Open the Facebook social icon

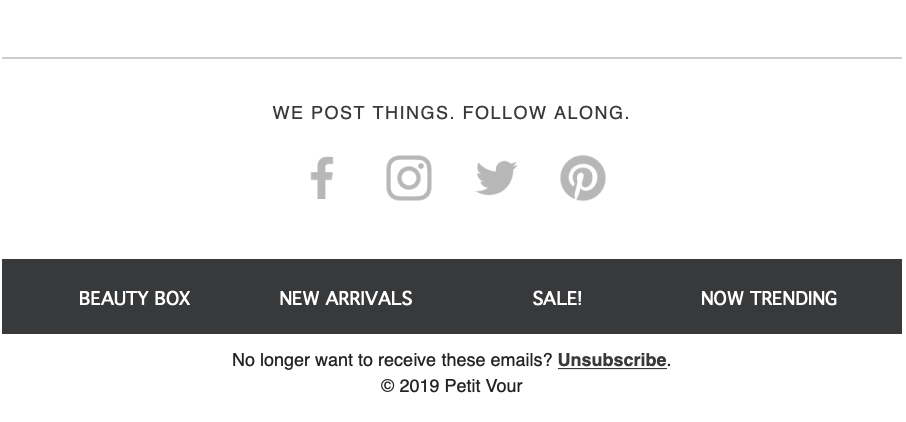tap(321, 179)
